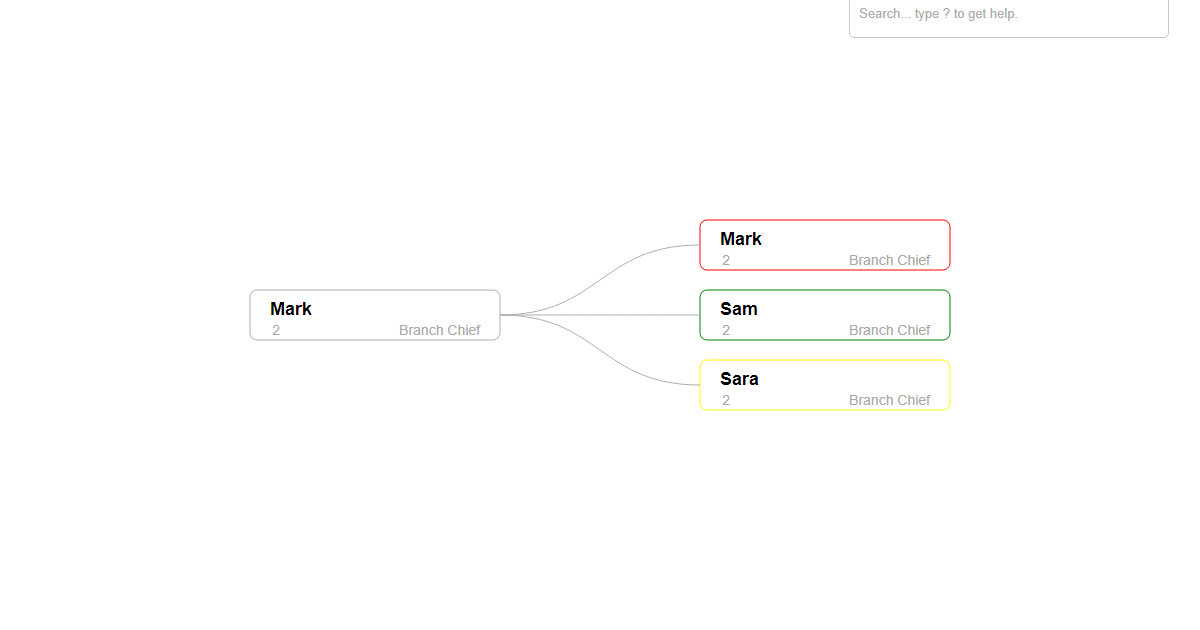Click the name label on the red Mark node
1200x630 pixels.
740,239
